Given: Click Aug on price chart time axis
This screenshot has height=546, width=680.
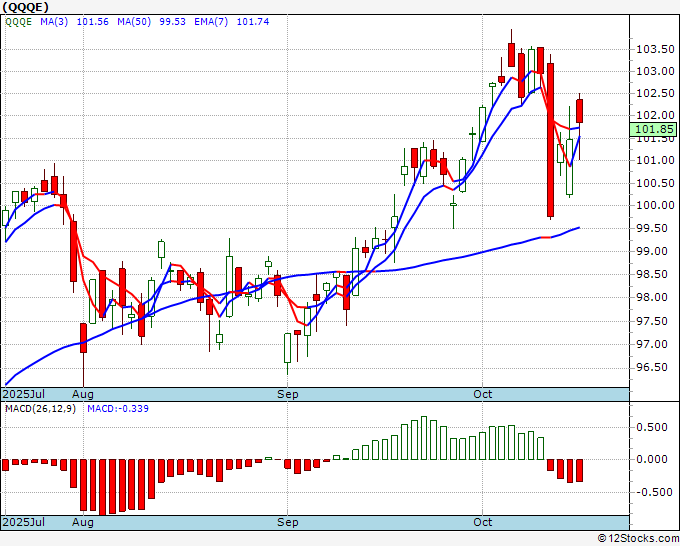Looking at the screenshot, I should 83,394.
